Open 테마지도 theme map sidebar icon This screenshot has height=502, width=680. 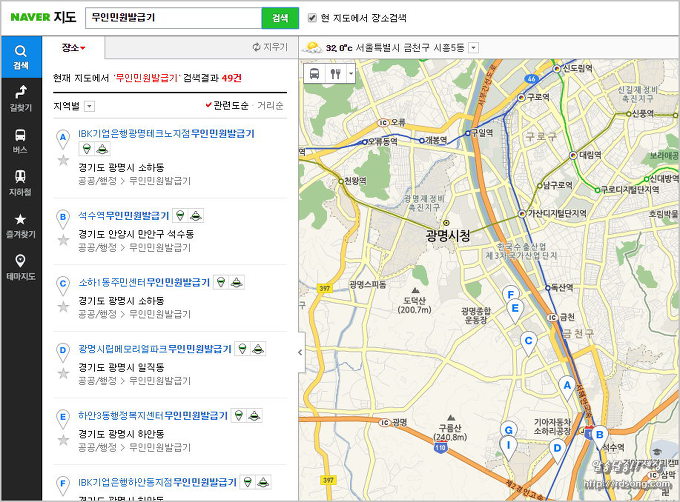point(21,267)
